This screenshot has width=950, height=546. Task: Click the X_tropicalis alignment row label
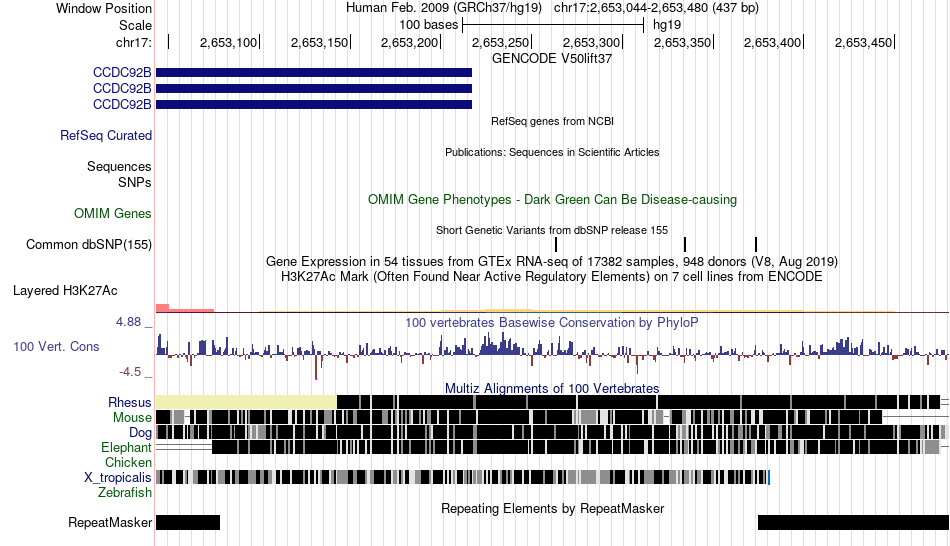tap(118, 478)
